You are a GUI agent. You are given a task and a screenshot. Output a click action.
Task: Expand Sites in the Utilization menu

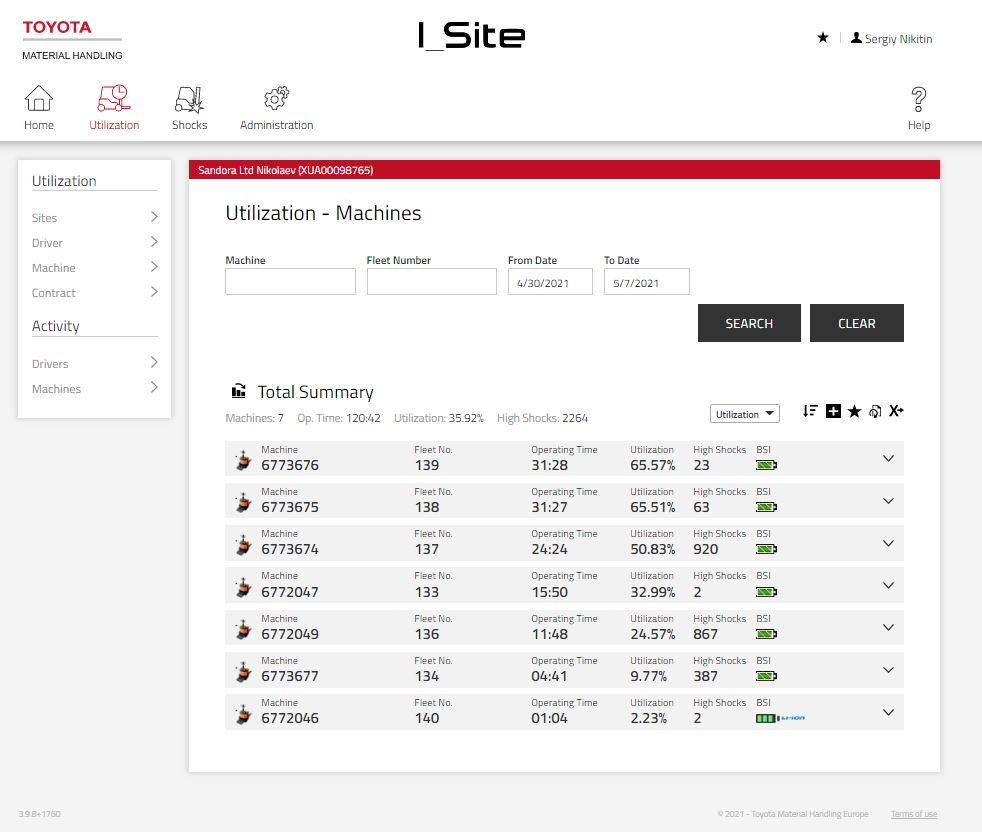(x=95, y=217)
